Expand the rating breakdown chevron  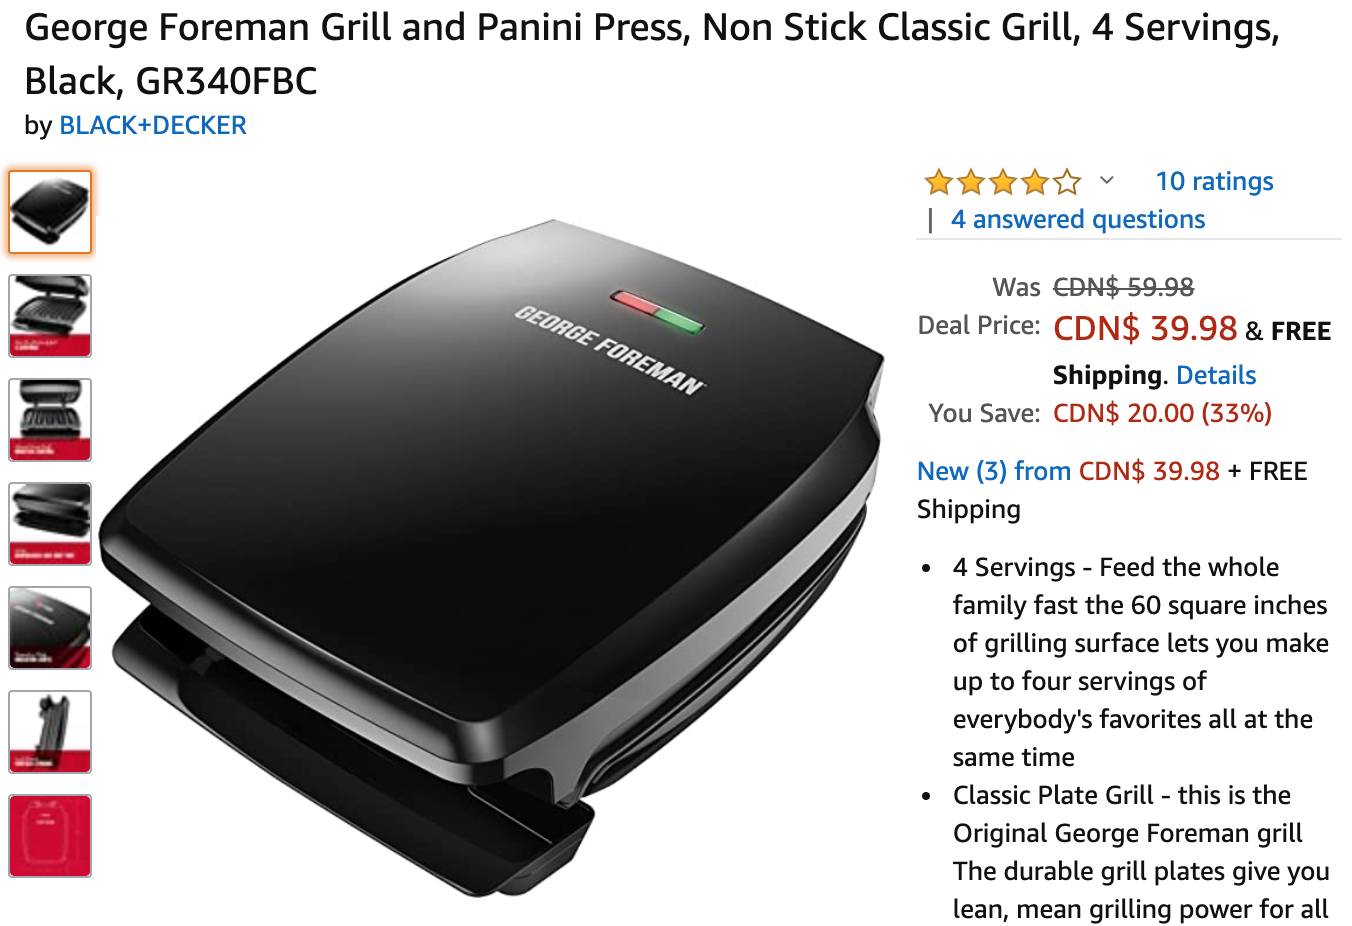pos(1107,181)
